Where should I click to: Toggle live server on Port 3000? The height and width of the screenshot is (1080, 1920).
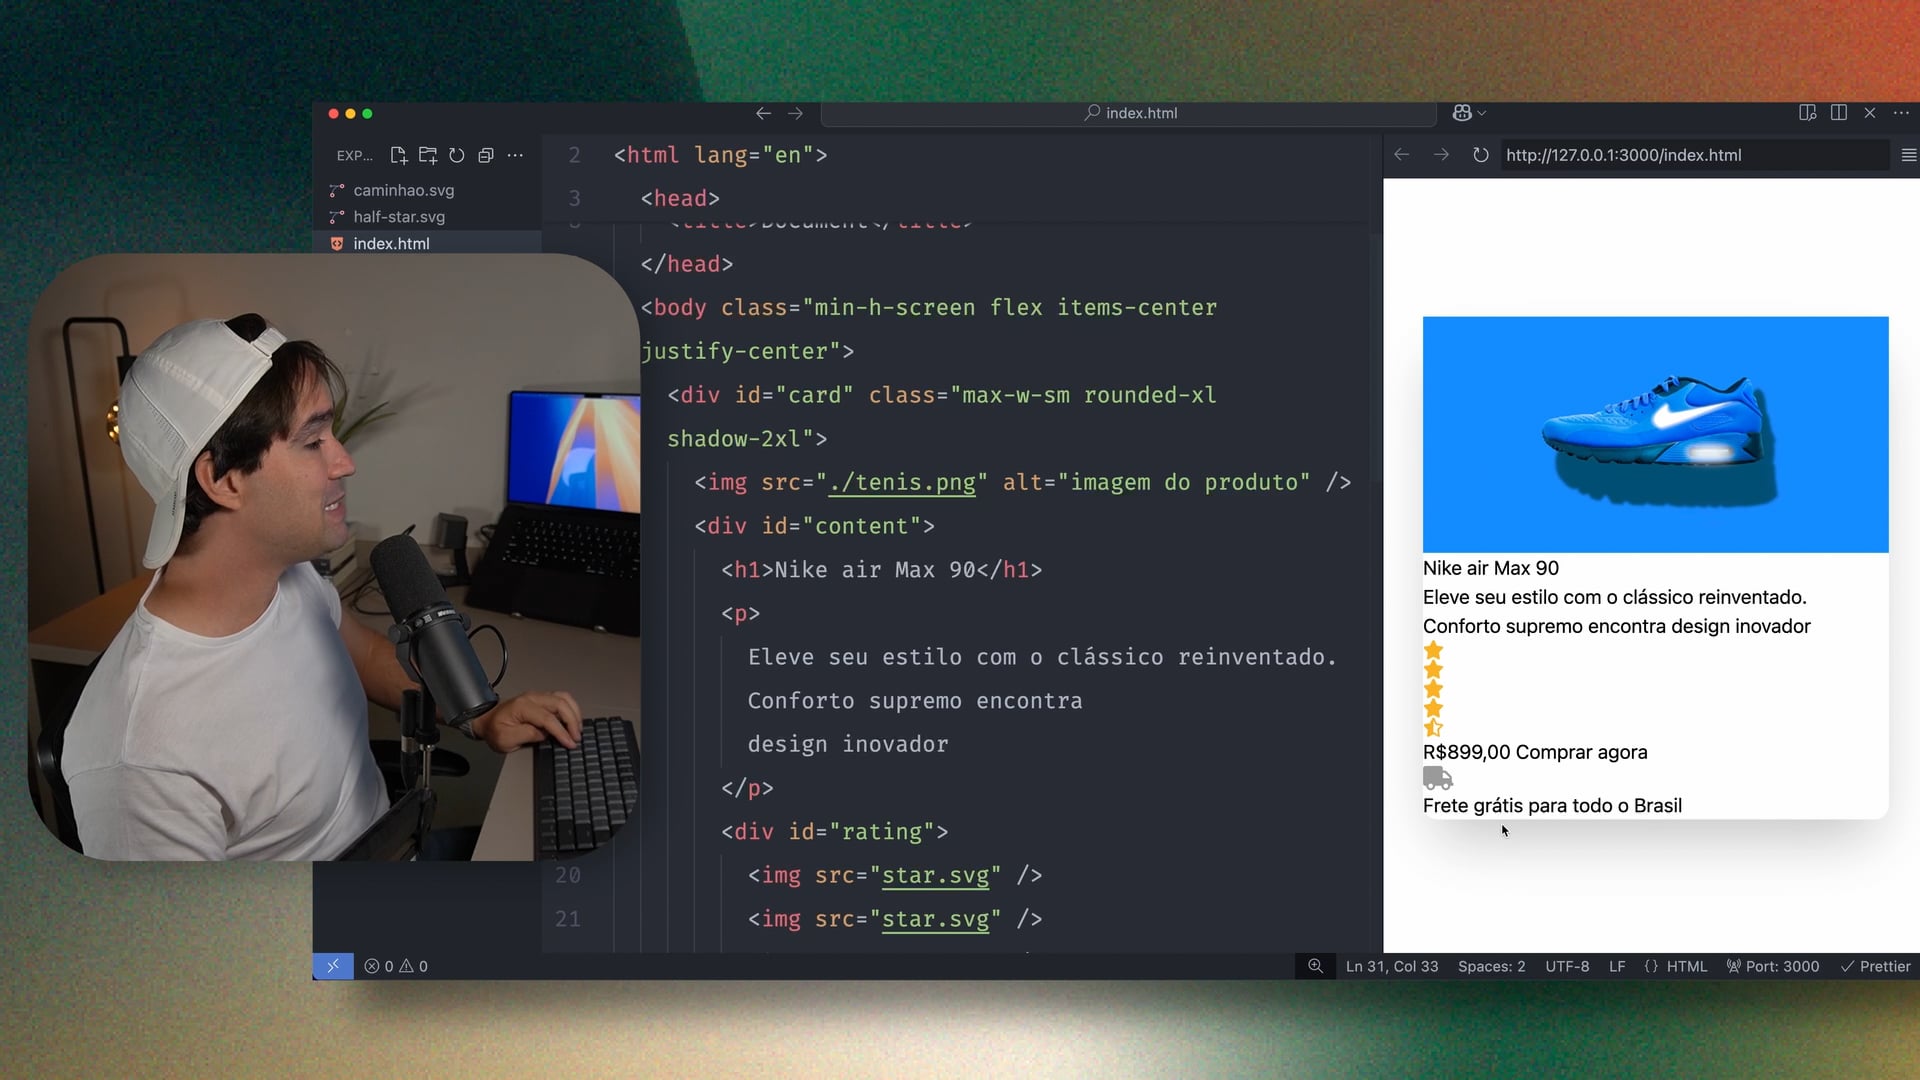(x=1773, y=966)
